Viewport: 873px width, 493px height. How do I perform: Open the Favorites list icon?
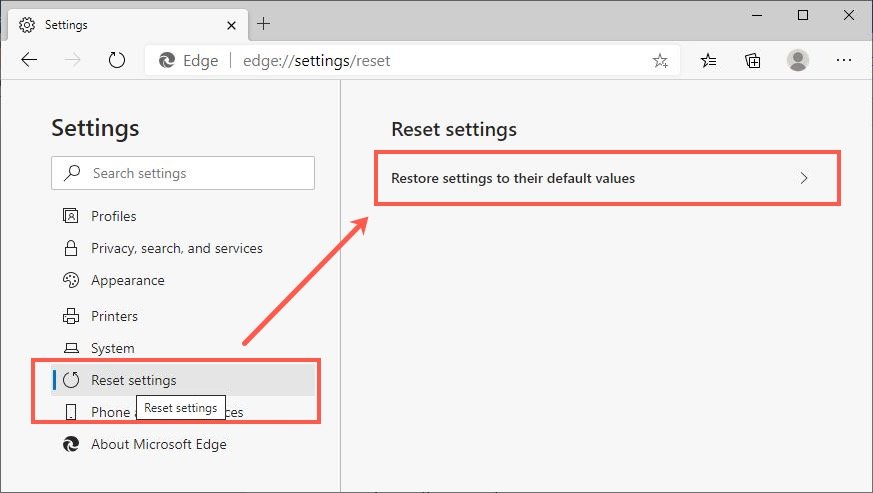[x=709, y=61]
